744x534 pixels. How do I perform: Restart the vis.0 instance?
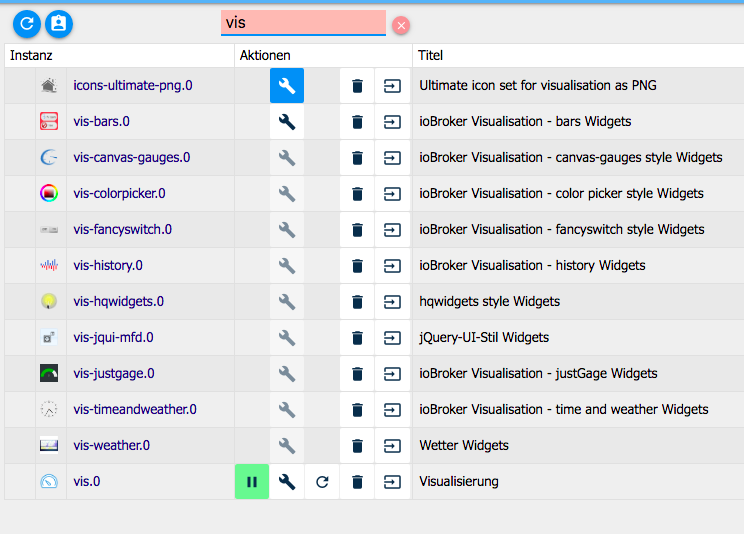tap(322, 482)
